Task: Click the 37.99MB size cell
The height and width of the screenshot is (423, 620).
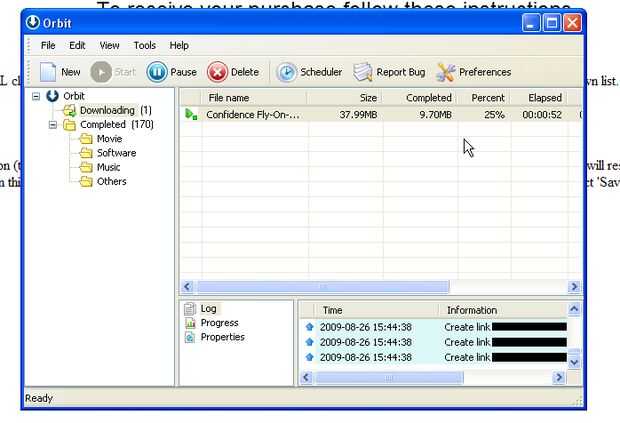Action: pyautogui.click(x=358, y=115)
